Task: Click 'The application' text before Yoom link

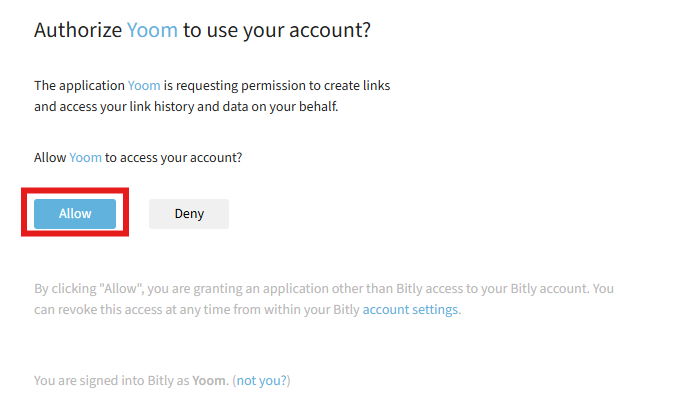Action: (x=79, y=86)
